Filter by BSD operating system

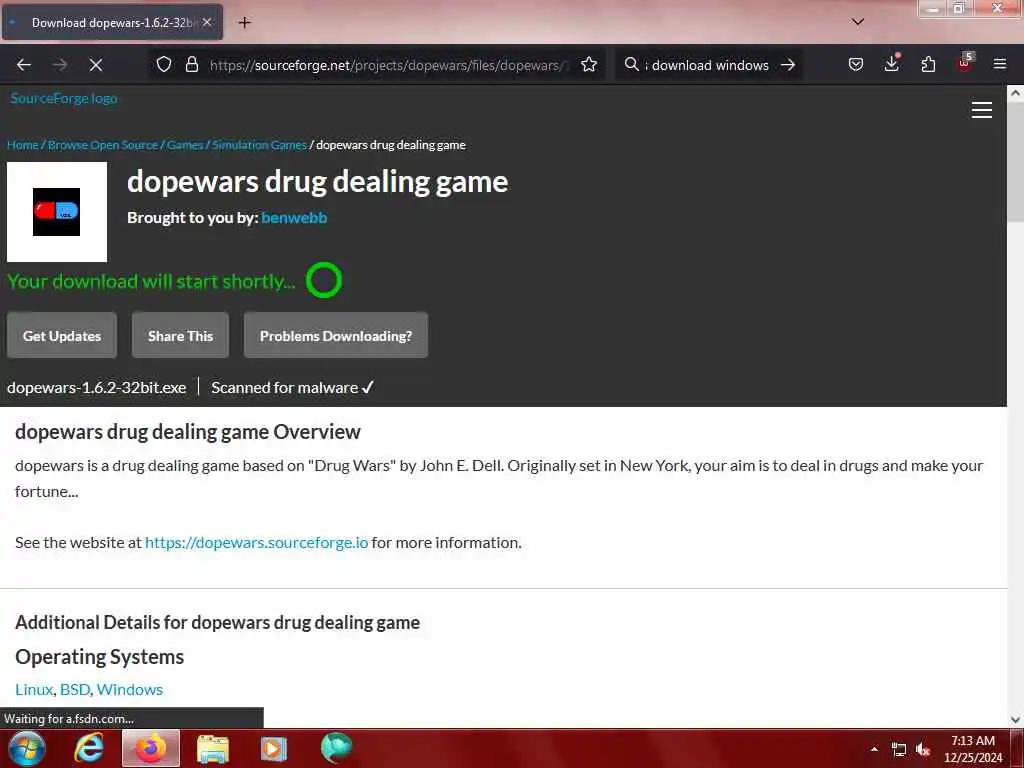(74, 690)
